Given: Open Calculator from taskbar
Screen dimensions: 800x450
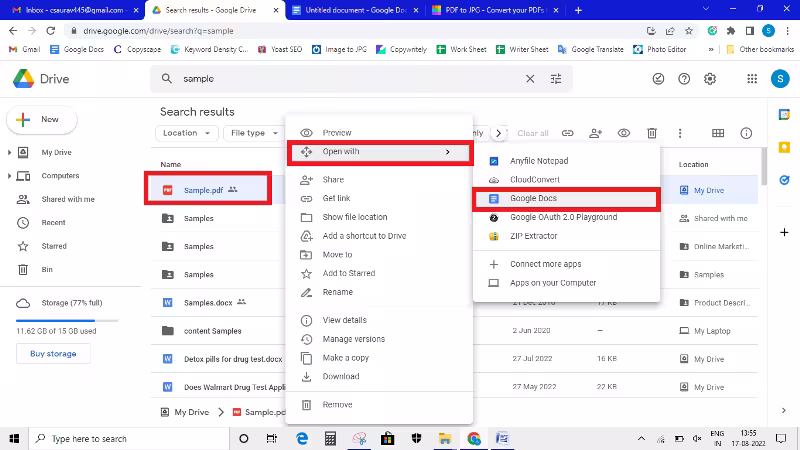Looking at the screenshot, I should pos(331,438).
